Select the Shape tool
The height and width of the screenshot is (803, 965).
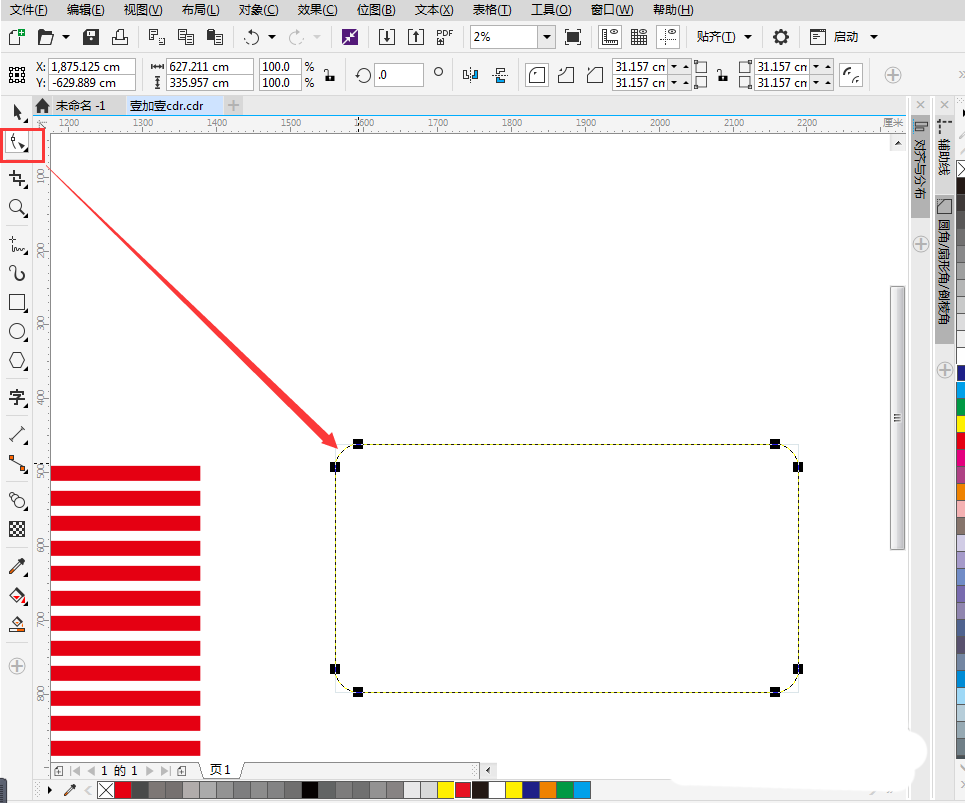click(18, 143)
